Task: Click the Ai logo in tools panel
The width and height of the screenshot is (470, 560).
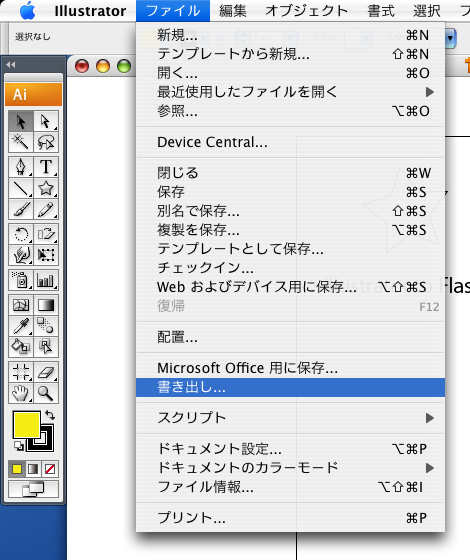Action: click(x=34, y=94)
